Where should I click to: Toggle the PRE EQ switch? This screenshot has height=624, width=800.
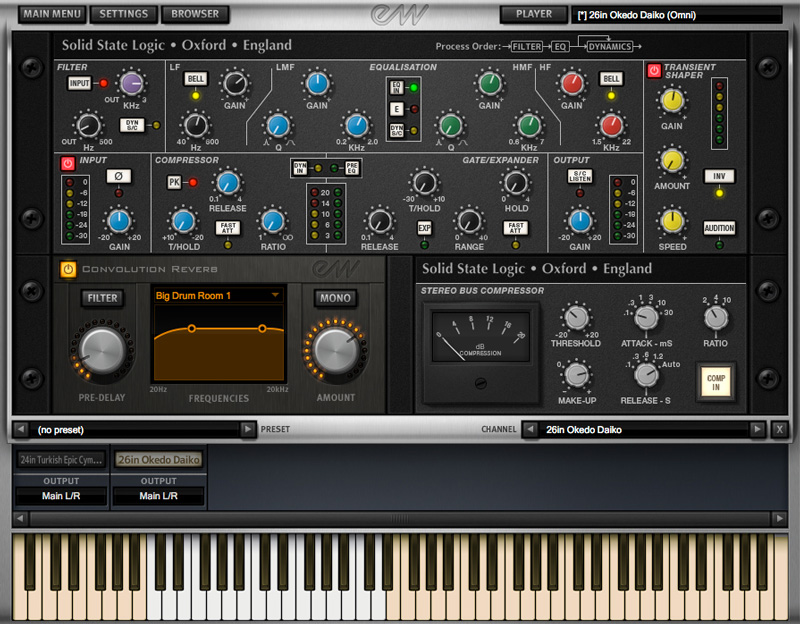click(352, 168)
